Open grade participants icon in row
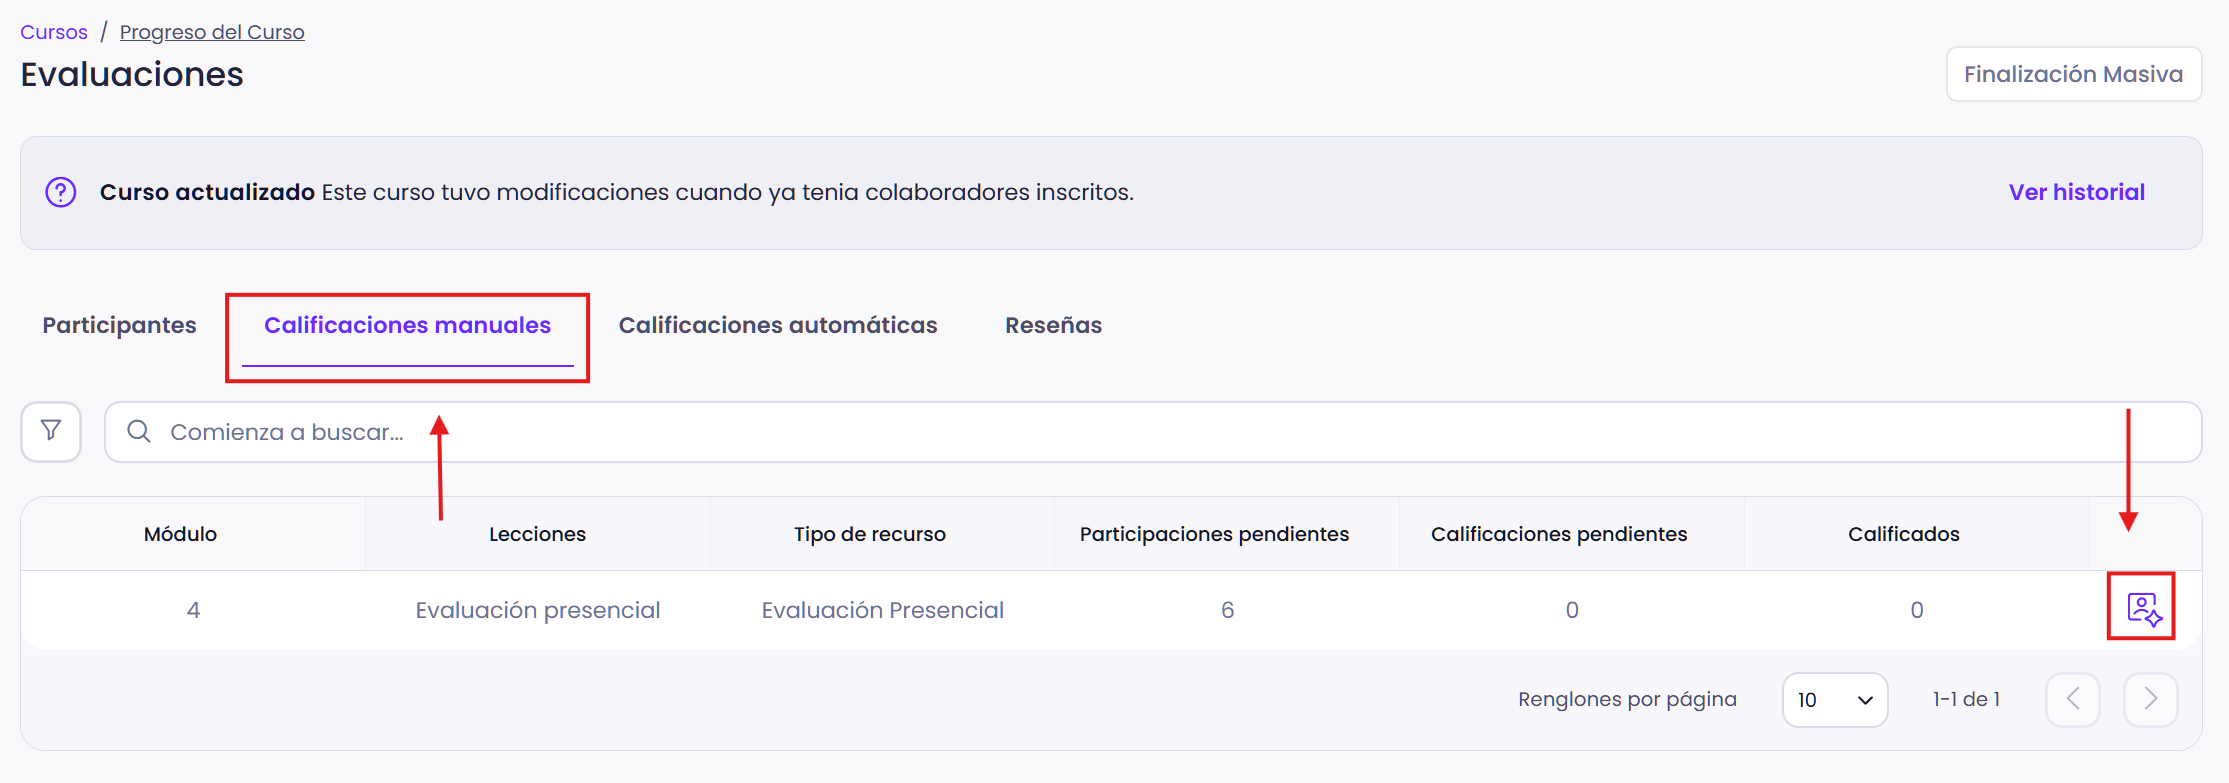This screenshot has height=783, width=2229. pos(2143,608)
